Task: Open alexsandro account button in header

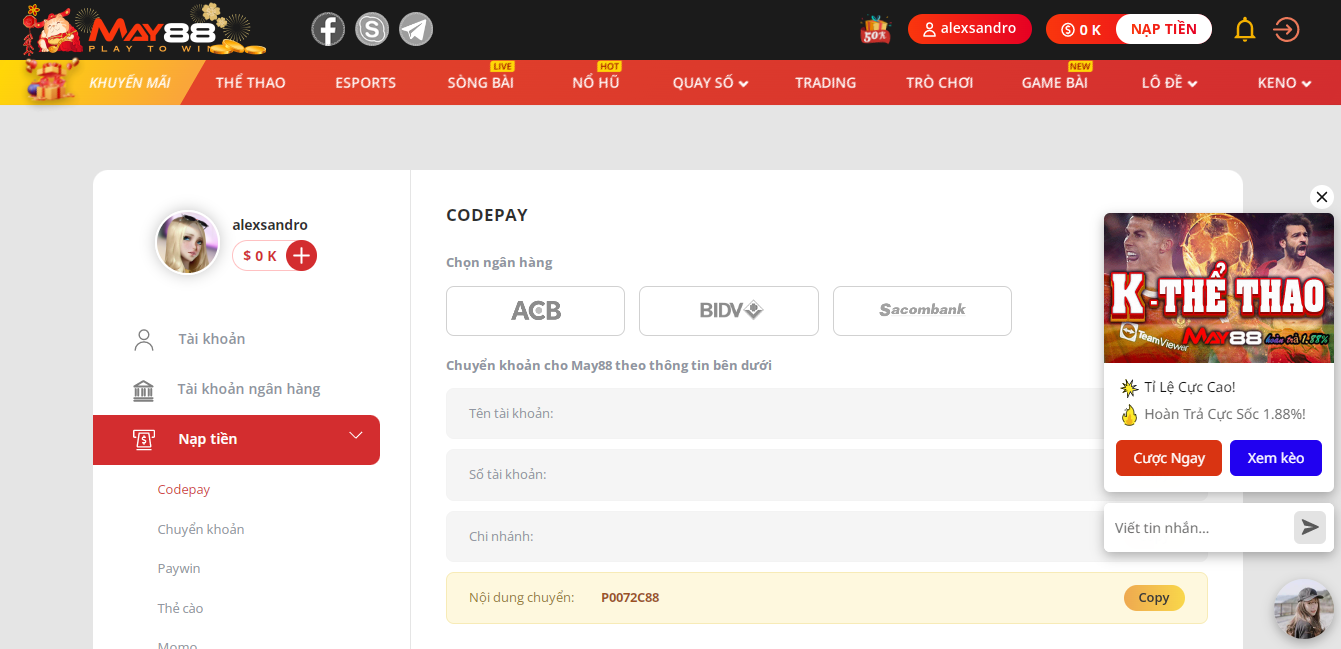Action: 969,29
